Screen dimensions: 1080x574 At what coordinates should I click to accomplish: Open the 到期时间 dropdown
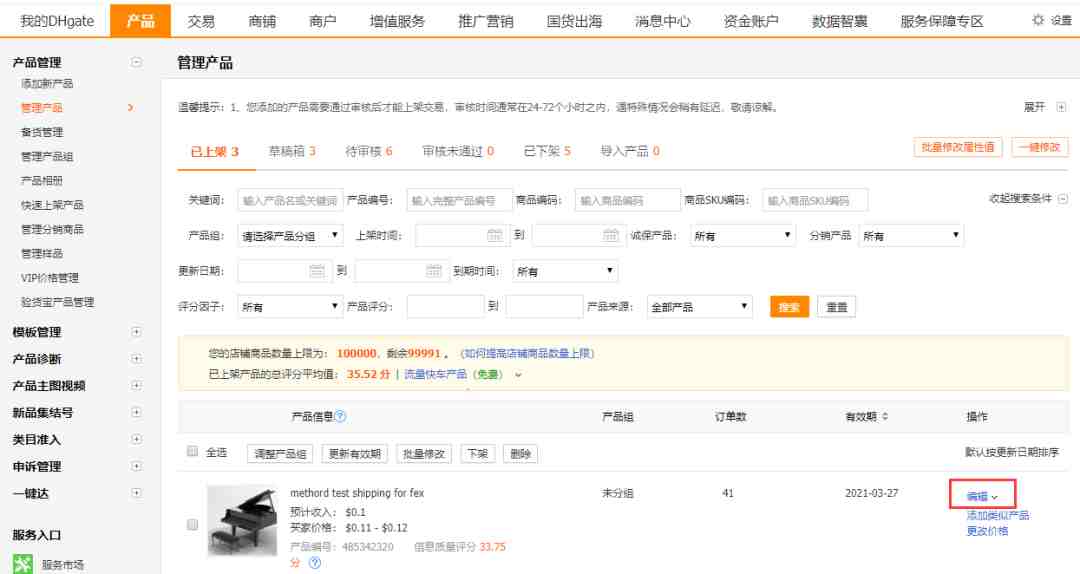[x=565, y=271]
